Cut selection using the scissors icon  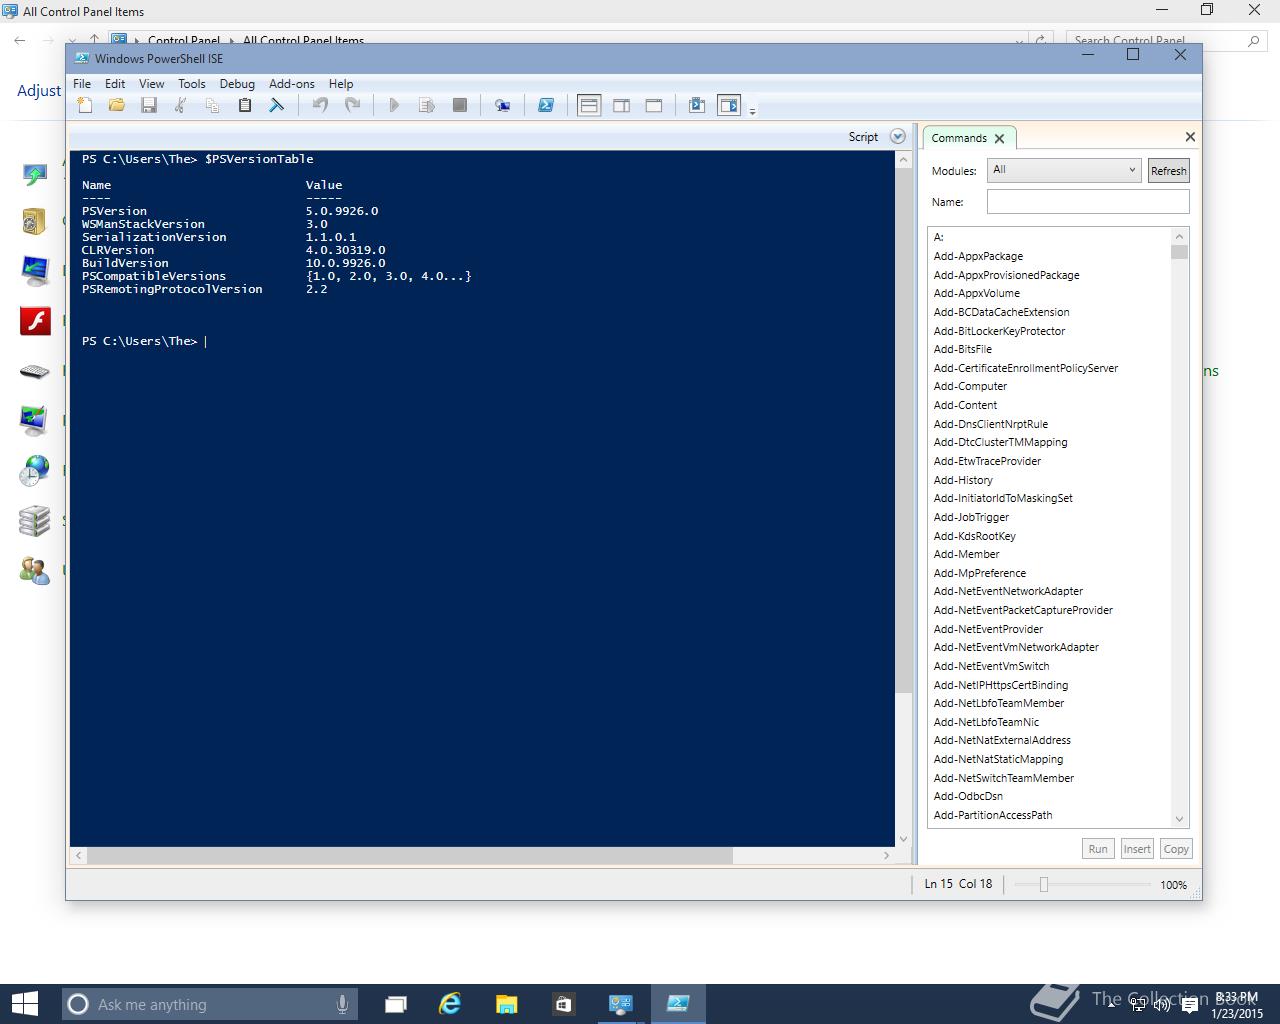tap(181, 105)
